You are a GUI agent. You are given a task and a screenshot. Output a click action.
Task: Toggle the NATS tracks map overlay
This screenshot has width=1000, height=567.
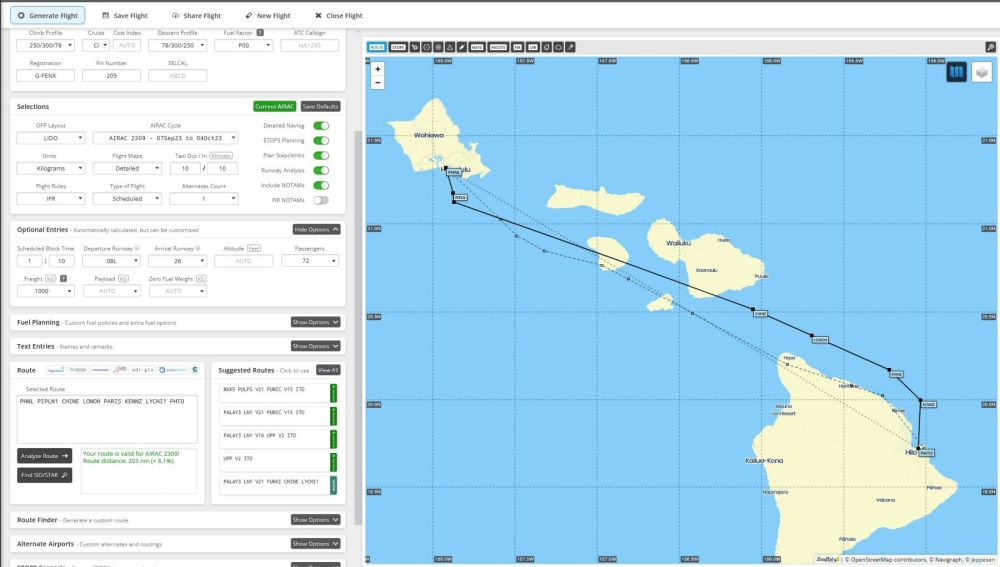[476, 47]
